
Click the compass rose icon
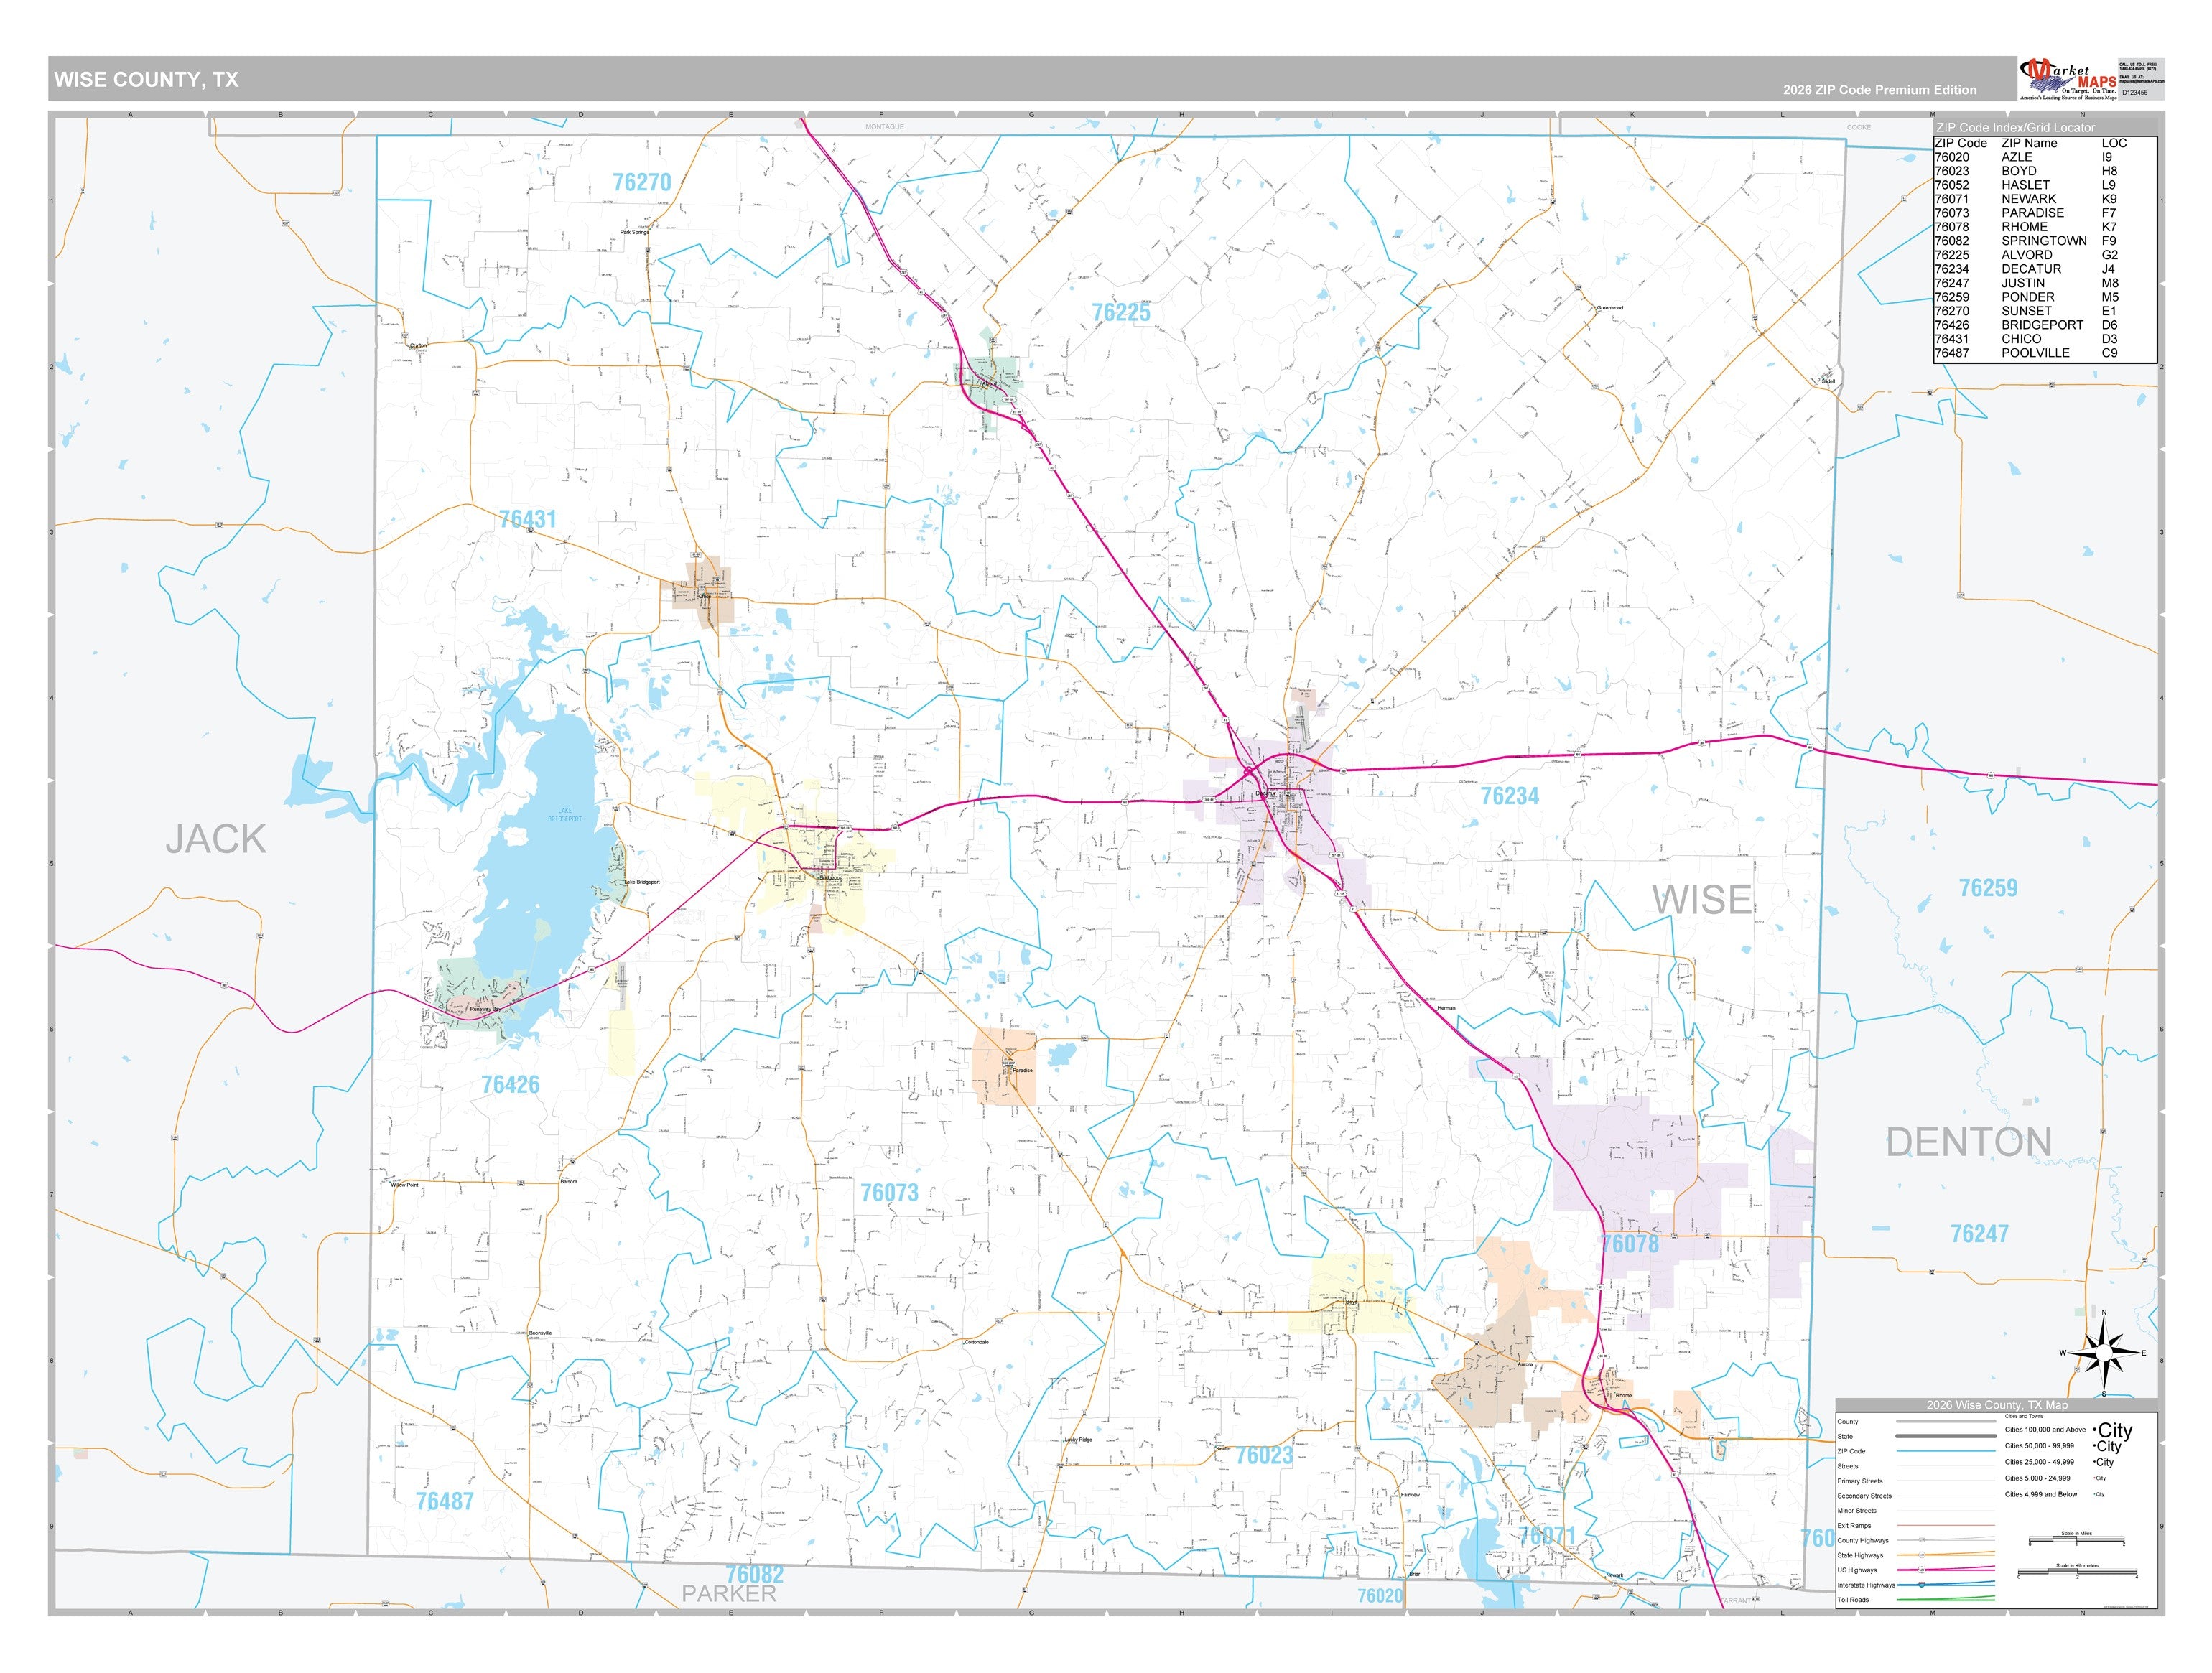click(2104, 1353)
